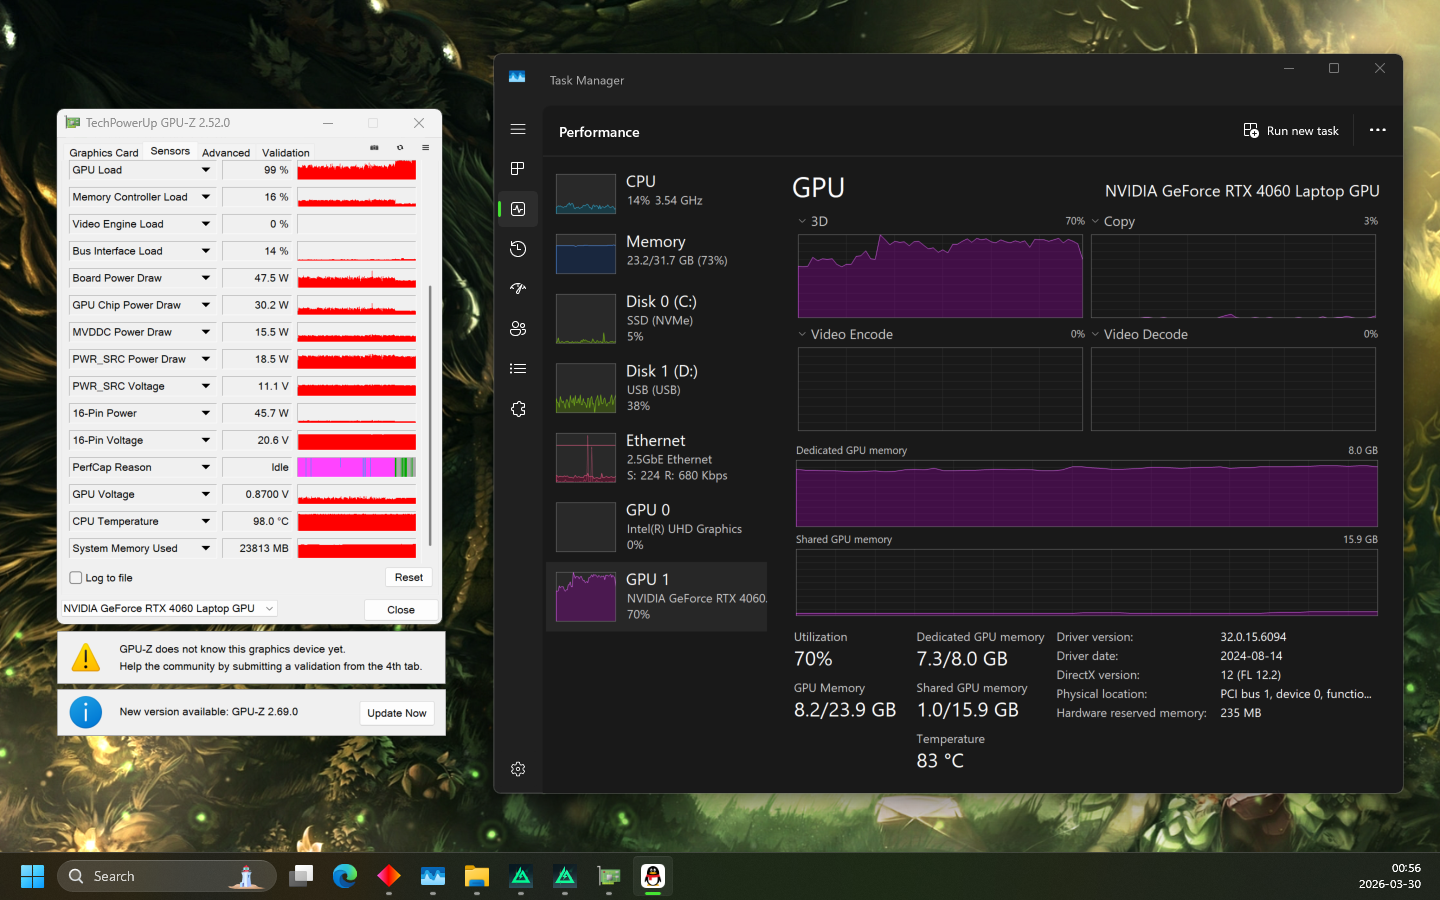Open App history in Task Manager sidebar
Image resolution: width=1440 pixels, height=900 pixels.
(x=517, y=249)
